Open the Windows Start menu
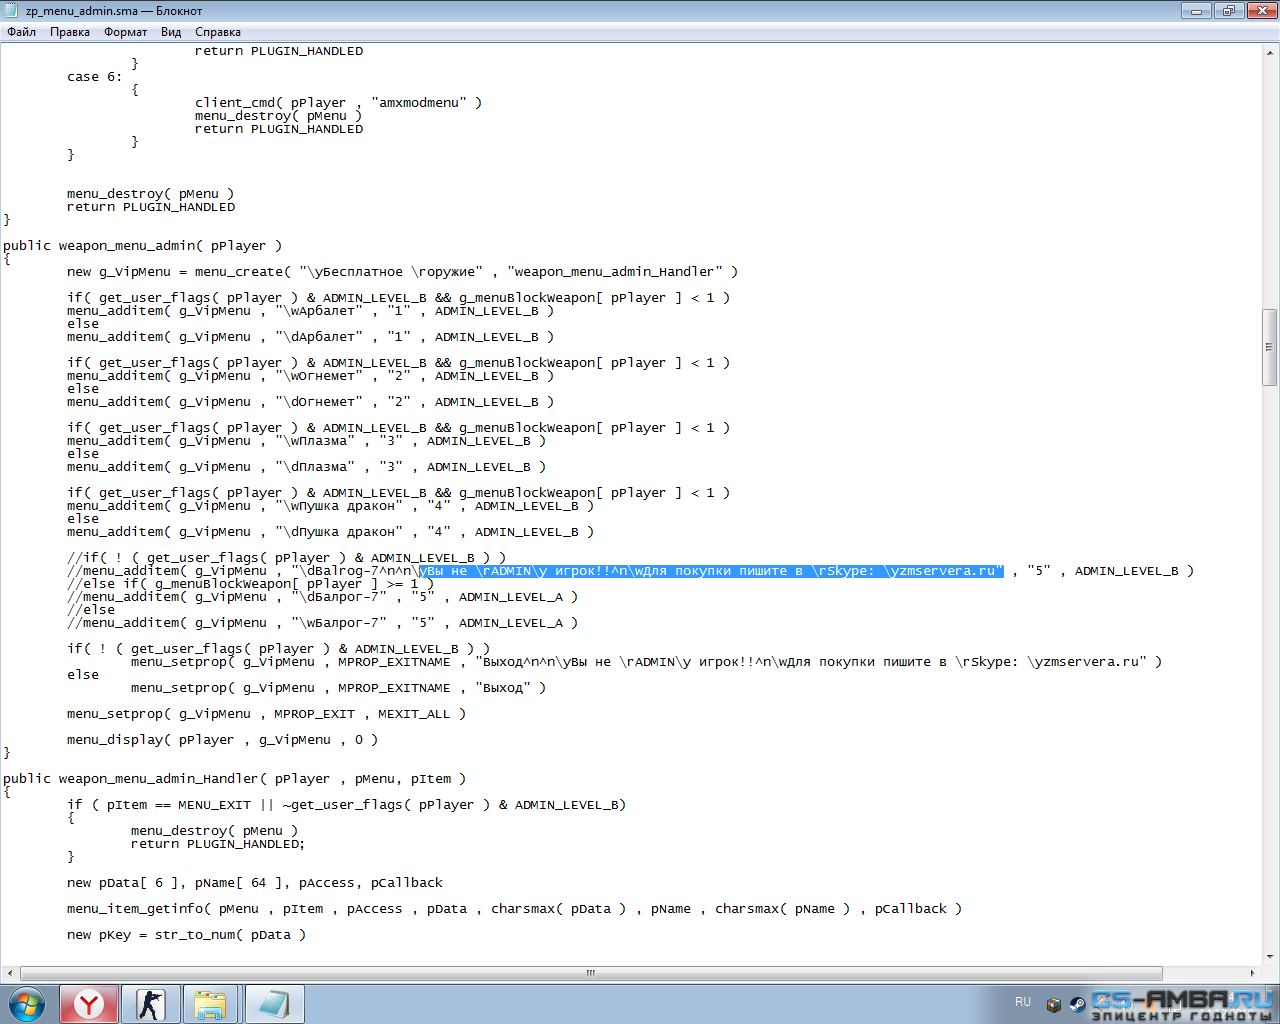The height and width of the screenshot is (1024, 1280). 27,1004
